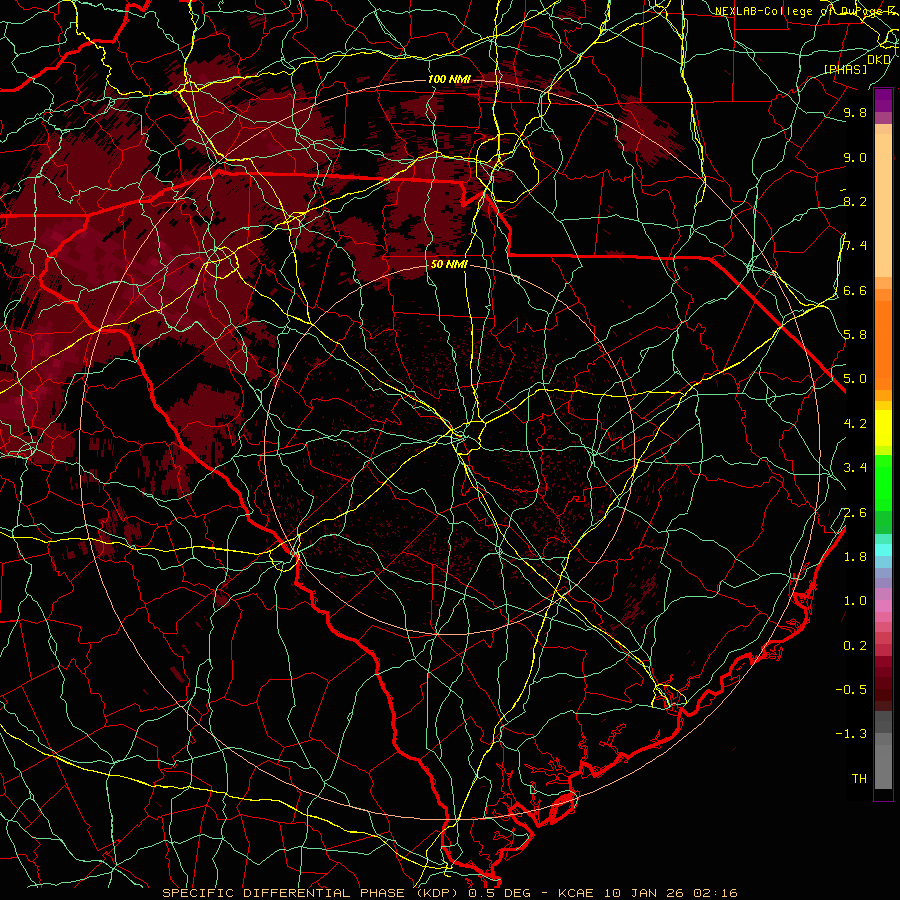Click the 0.2 value on the color scale
Viewport: 900px width, 900px height.
855,646
